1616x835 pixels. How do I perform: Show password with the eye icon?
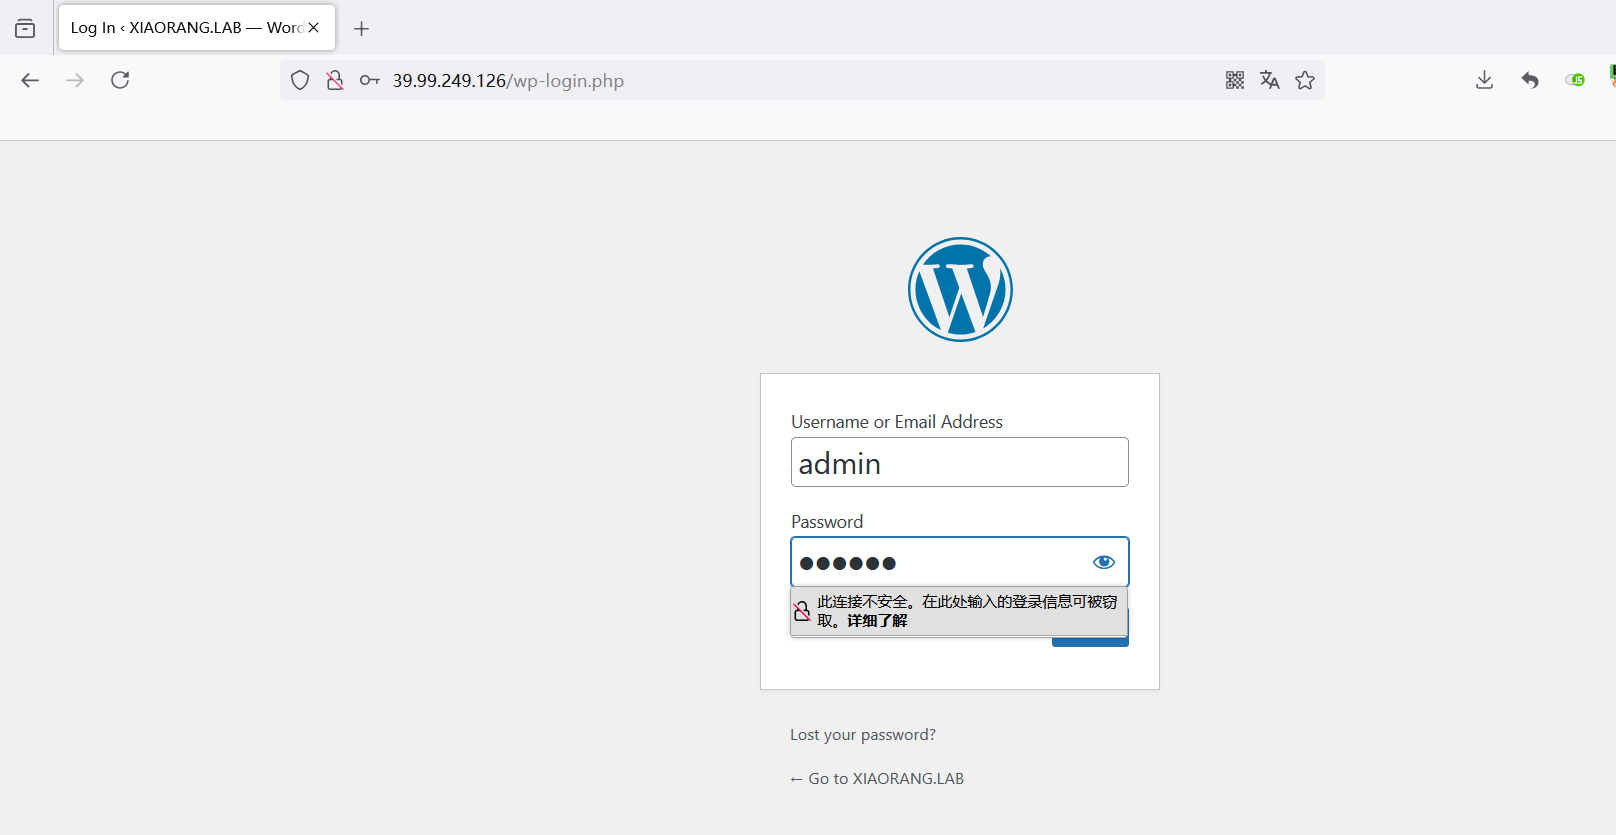coord(1104,562)
